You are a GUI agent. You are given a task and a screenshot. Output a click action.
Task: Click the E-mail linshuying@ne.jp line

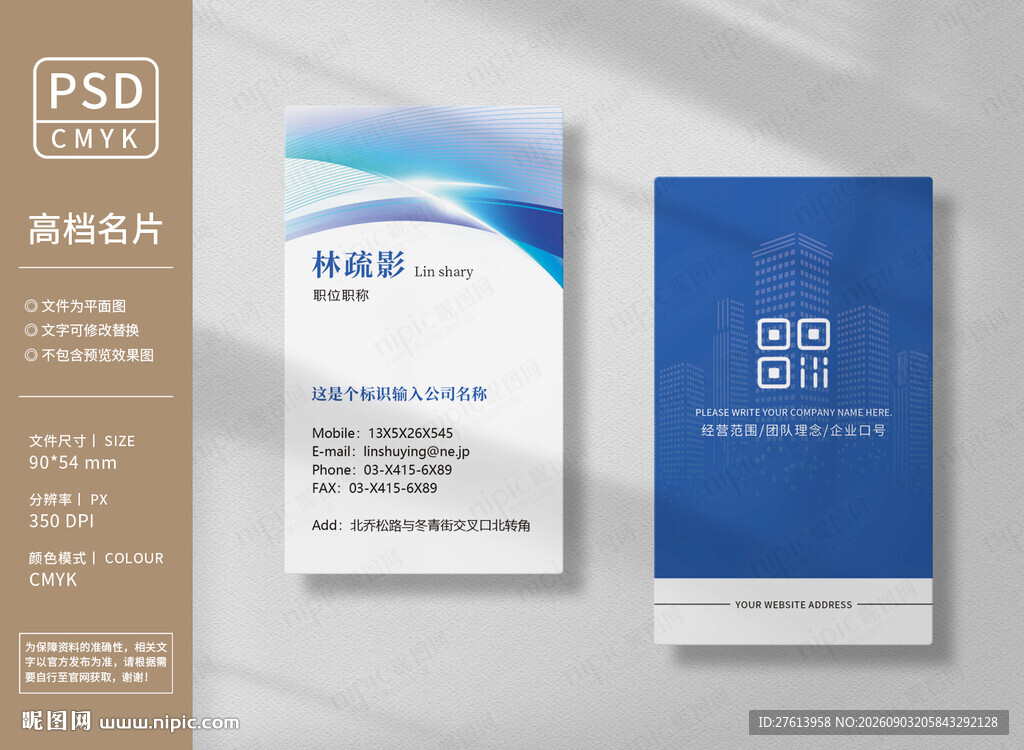[x=391, y=451]
